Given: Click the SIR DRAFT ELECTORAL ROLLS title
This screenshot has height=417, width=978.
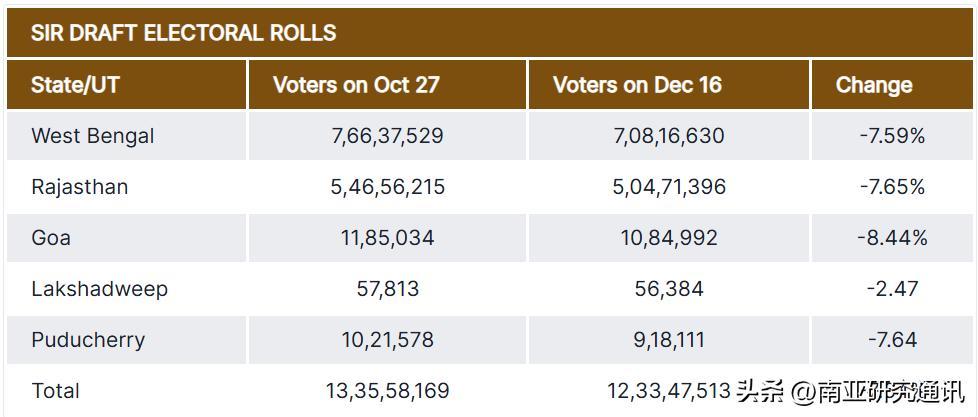Looking at the screenshot, I should click(183, 32).
